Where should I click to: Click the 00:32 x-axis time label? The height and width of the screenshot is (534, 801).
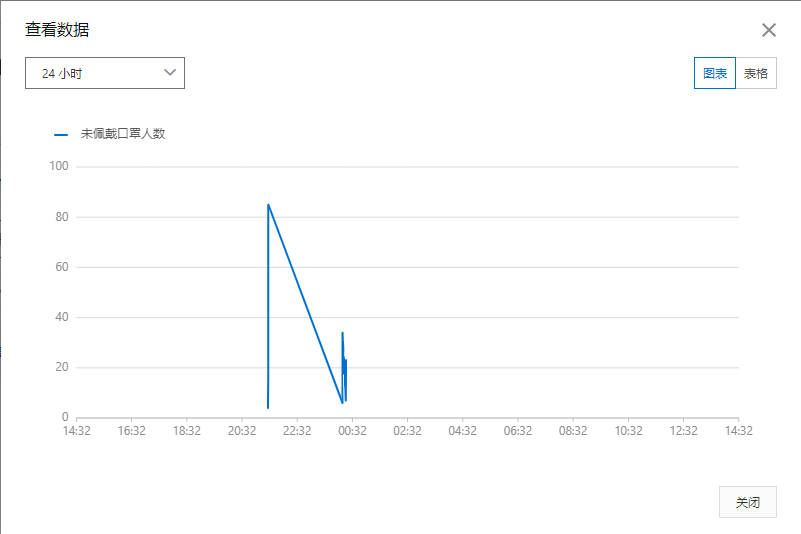(x=352, y=430)
